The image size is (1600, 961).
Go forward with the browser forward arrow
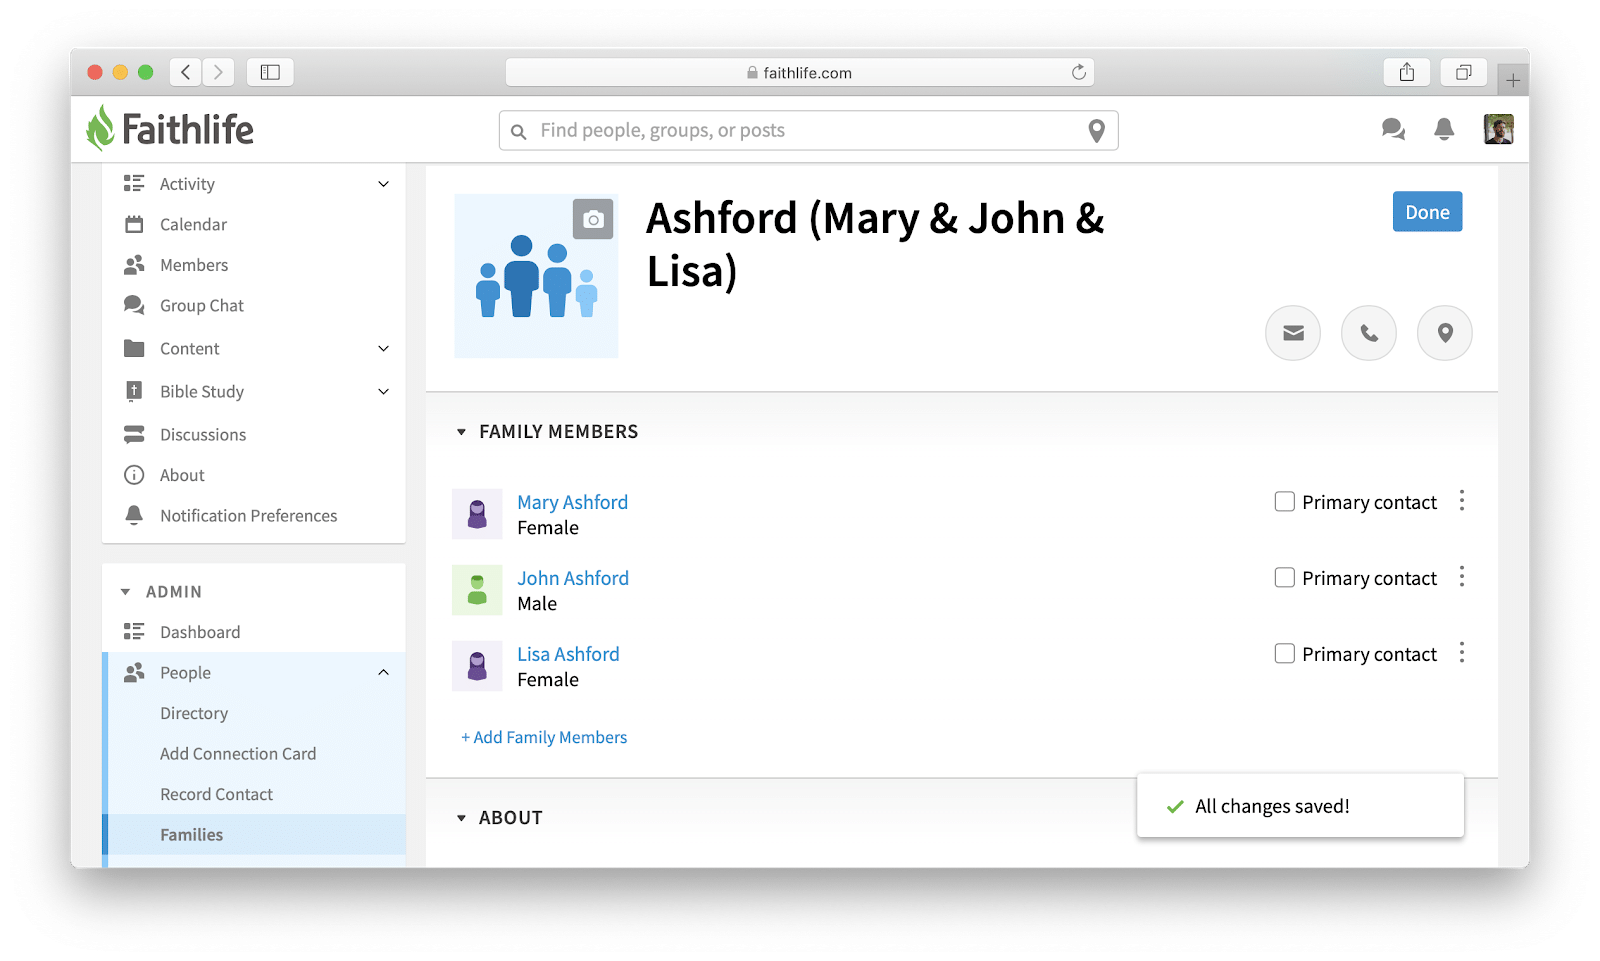point(218,72)
